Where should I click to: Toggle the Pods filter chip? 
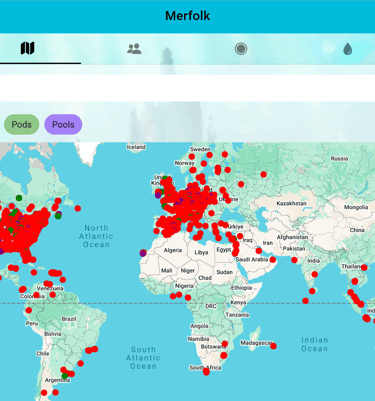coord(22,124)
